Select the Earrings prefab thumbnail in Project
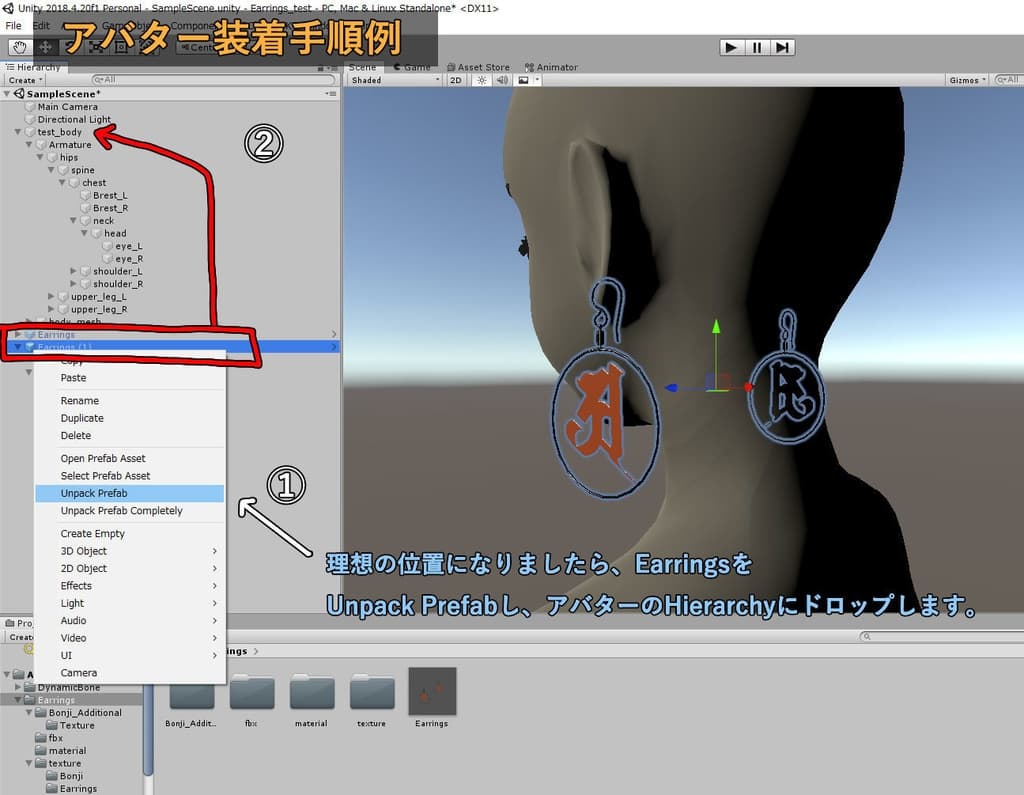The width and height of the screenshot is (1024, 795). click(431, 692)
